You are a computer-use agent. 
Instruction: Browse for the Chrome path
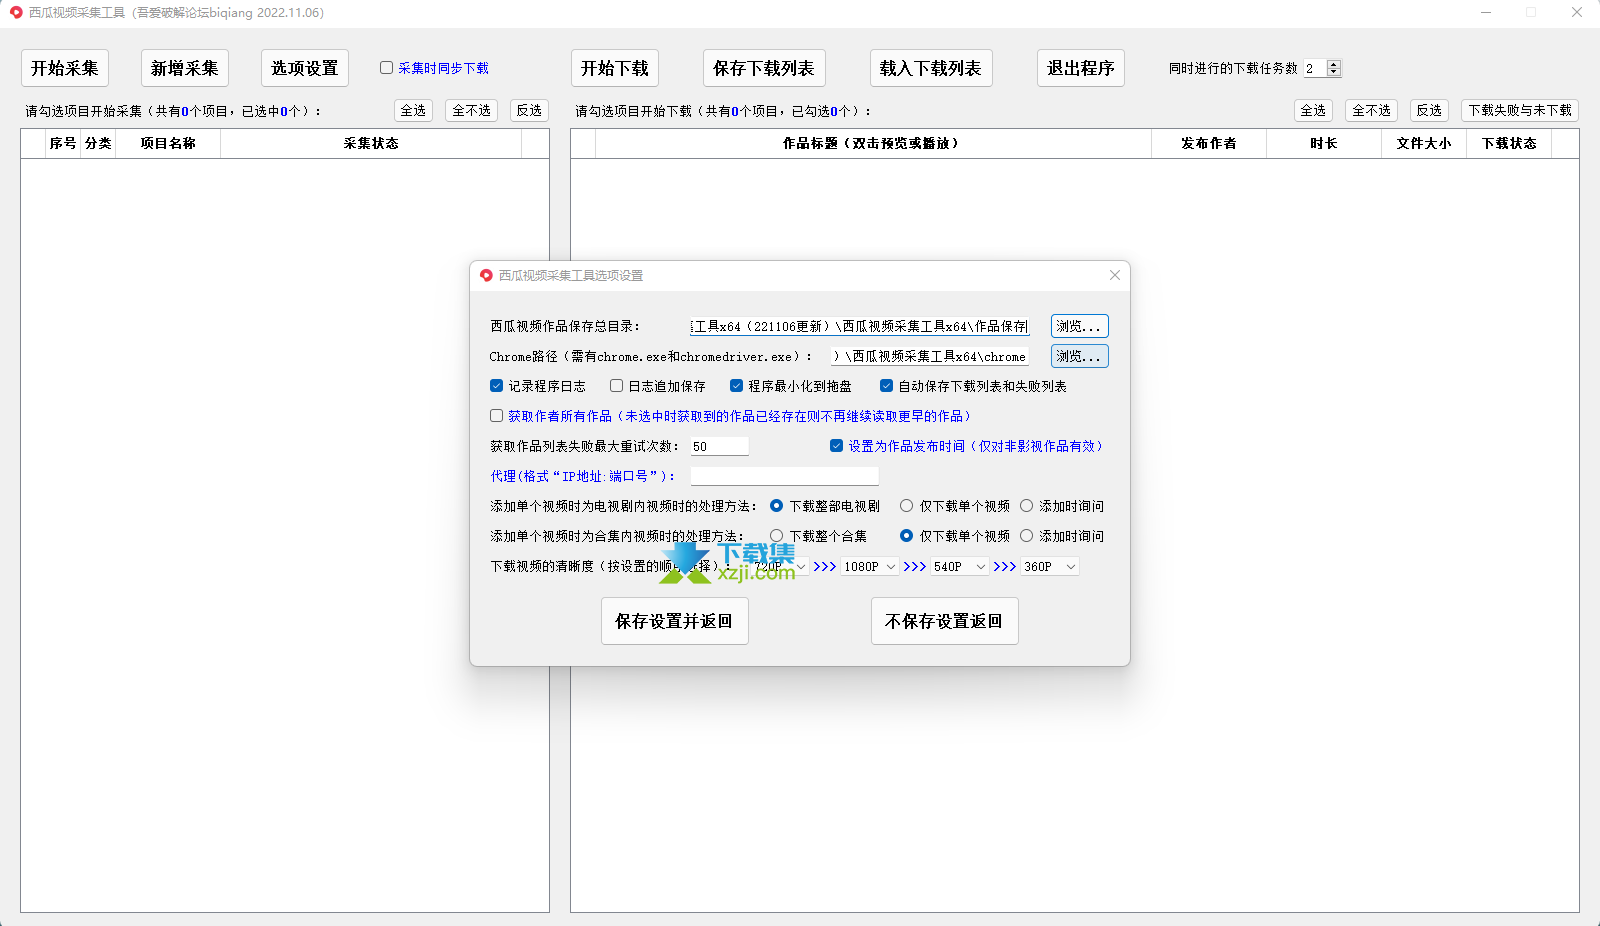point(1080,356)
